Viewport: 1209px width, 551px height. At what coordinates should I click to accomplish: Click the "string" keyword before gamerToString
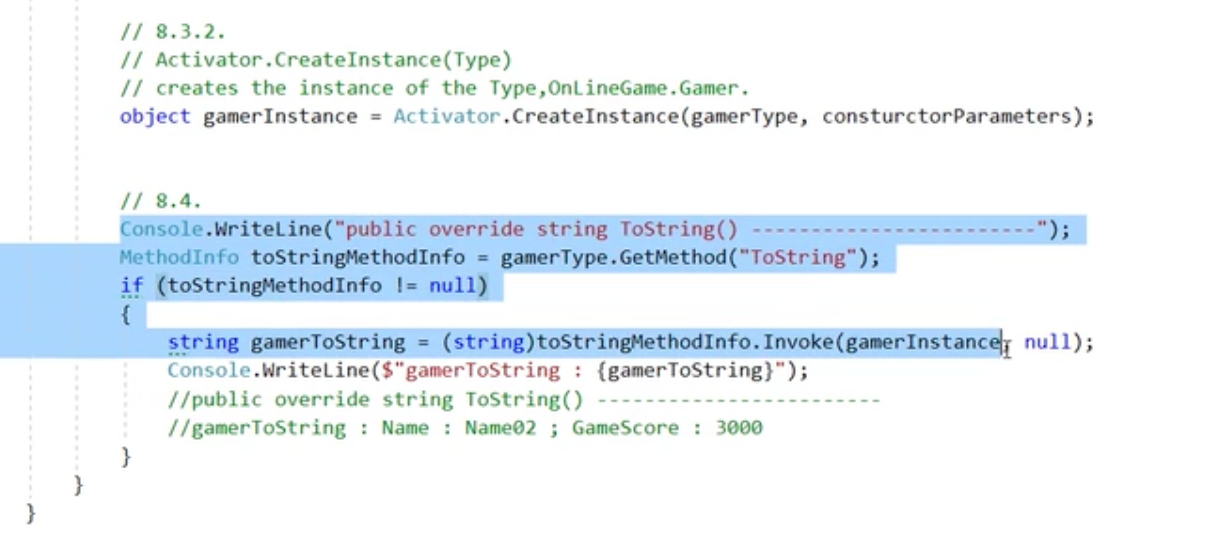pos(203,342)
